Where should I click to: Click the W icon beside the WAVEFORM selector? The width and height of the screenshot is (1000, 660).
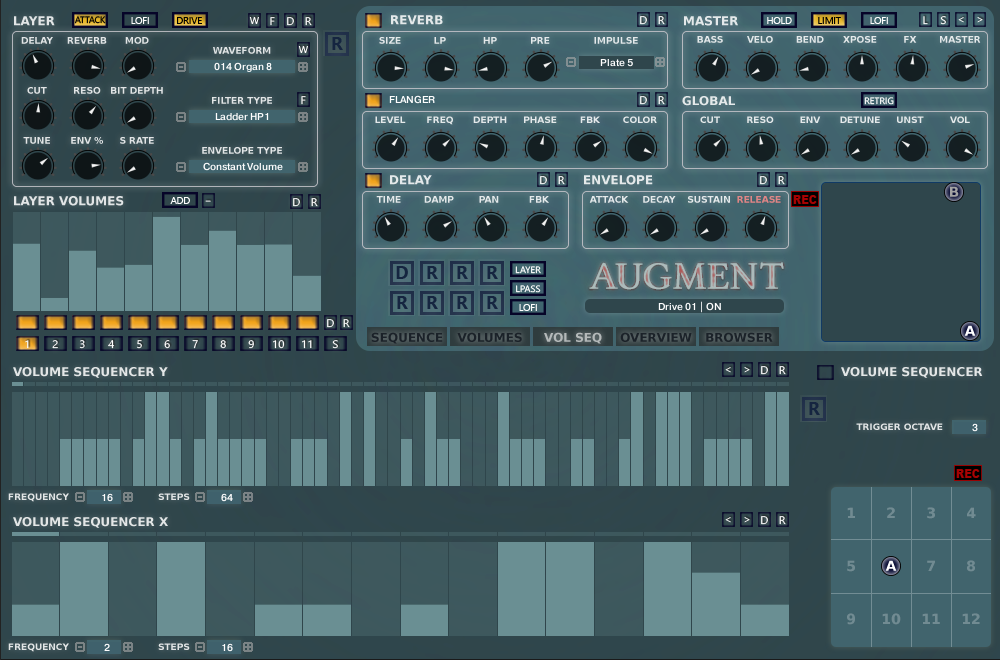click(x=303, y=48)
